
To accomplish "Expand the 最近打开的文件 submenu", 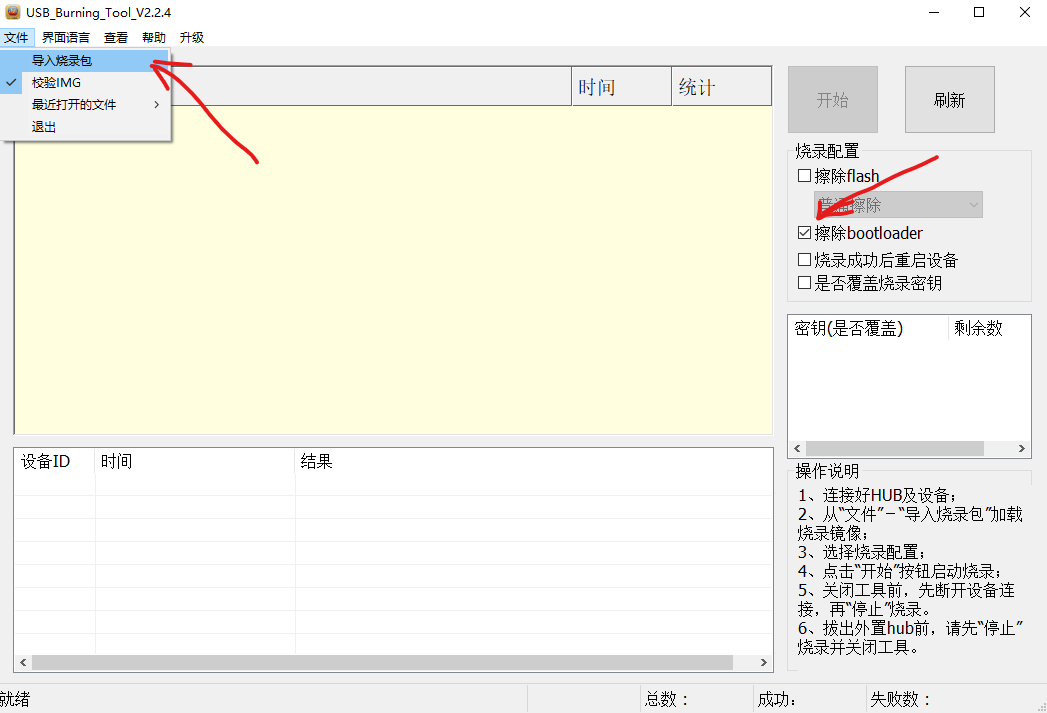I will [x=74, y=104].
